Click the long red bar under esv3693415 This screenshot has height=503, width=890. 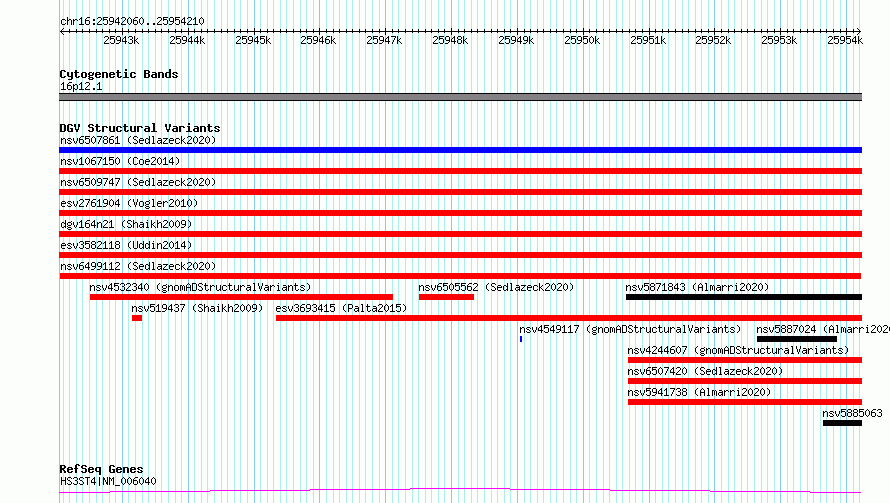[x=569, y=318]
